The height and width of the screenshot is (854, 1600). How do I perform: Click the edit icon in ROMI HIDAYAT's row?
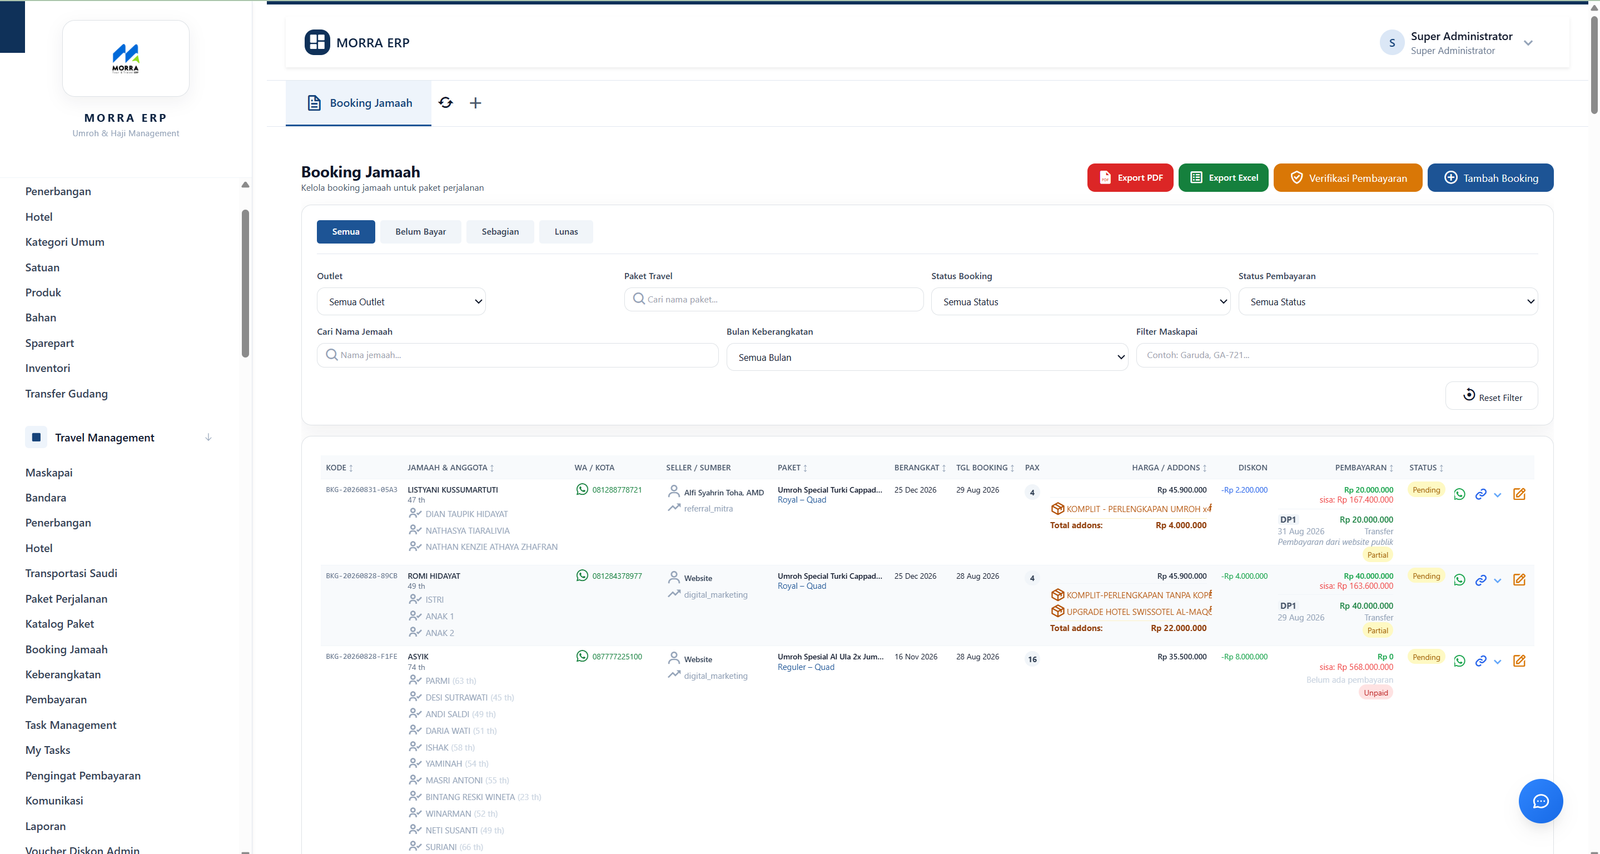1519,580
